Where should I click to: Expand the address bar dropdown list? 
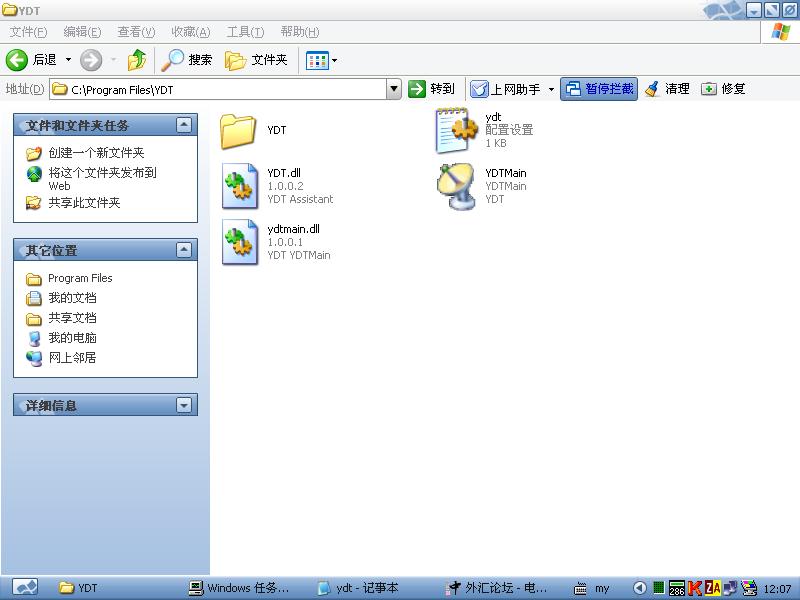coord(393,89)
